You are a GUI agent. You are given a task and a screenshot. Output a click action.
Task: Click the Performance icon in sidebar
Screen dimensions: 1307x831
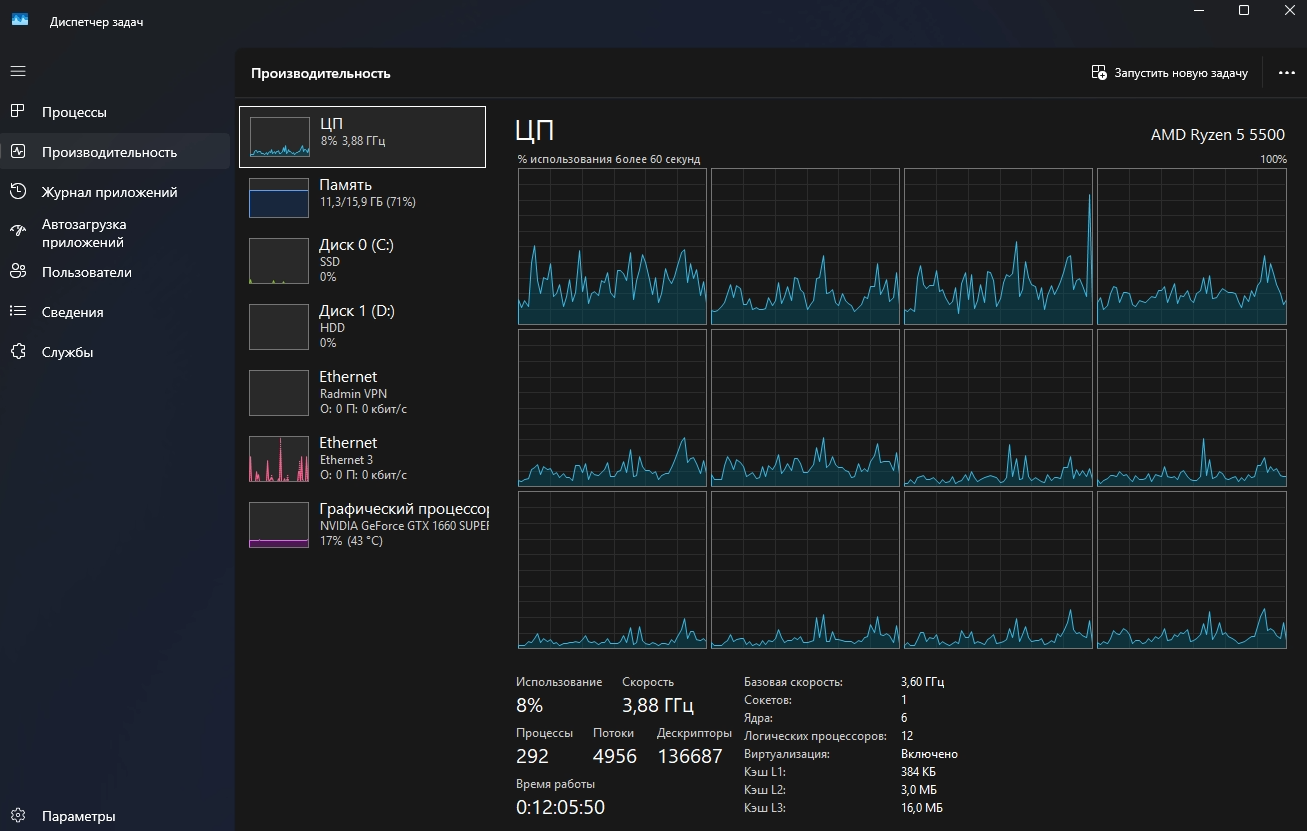click(18, 152)
